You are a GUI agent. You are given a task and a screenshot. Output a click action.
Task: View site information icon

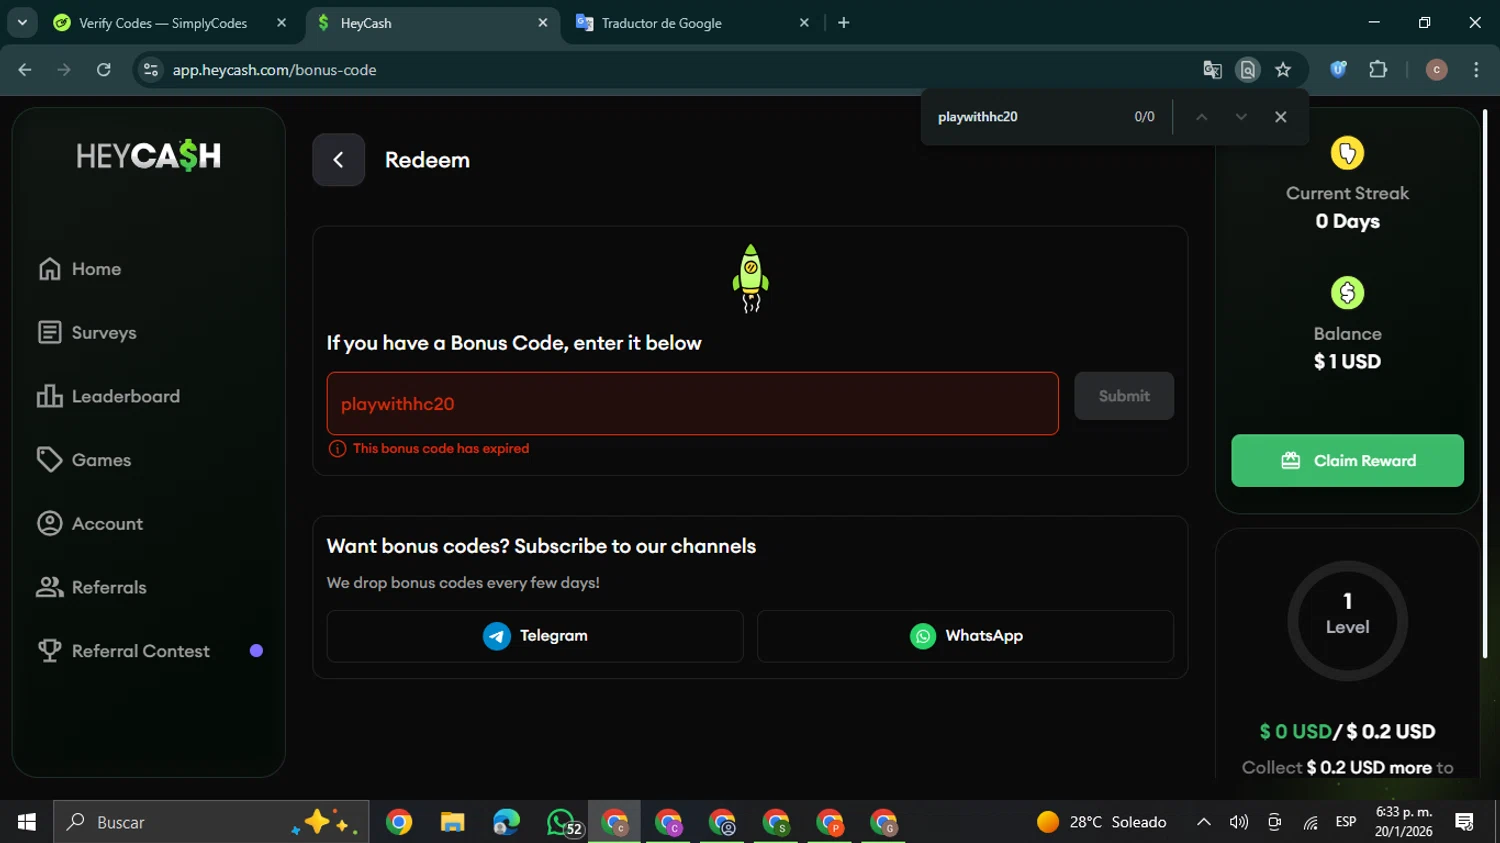click(x=151, y=70)
